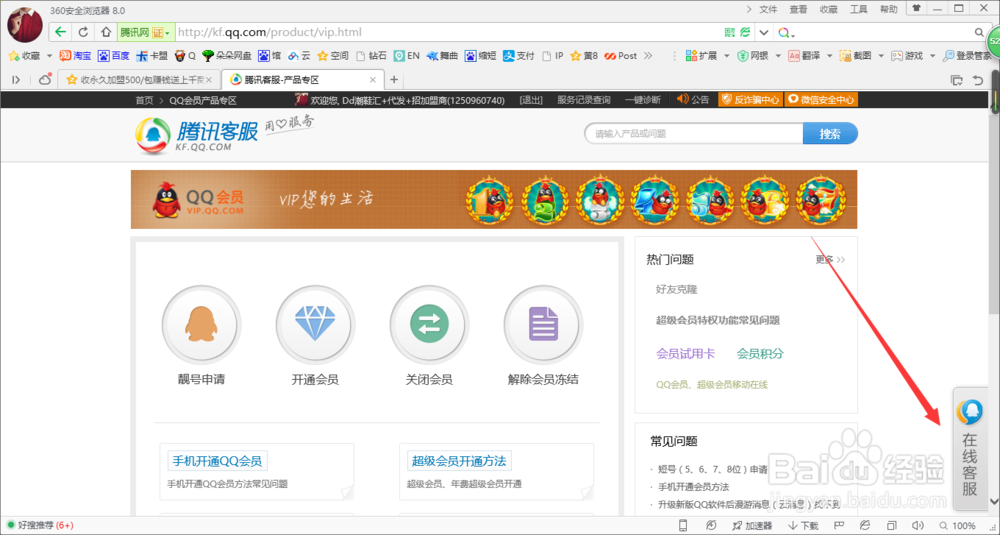The height and width of the screenshot is (535, 1000).
Task: Click the 解除会员冻结 document icon
Action: [543, 324]
